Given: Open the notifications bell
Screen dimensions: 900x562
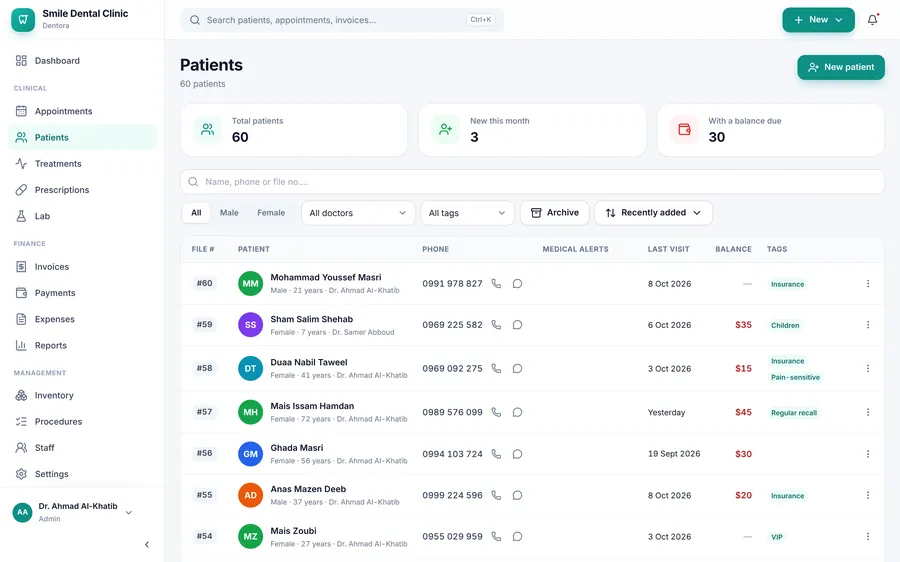Looking at the screenshot, I should point(872,20).
